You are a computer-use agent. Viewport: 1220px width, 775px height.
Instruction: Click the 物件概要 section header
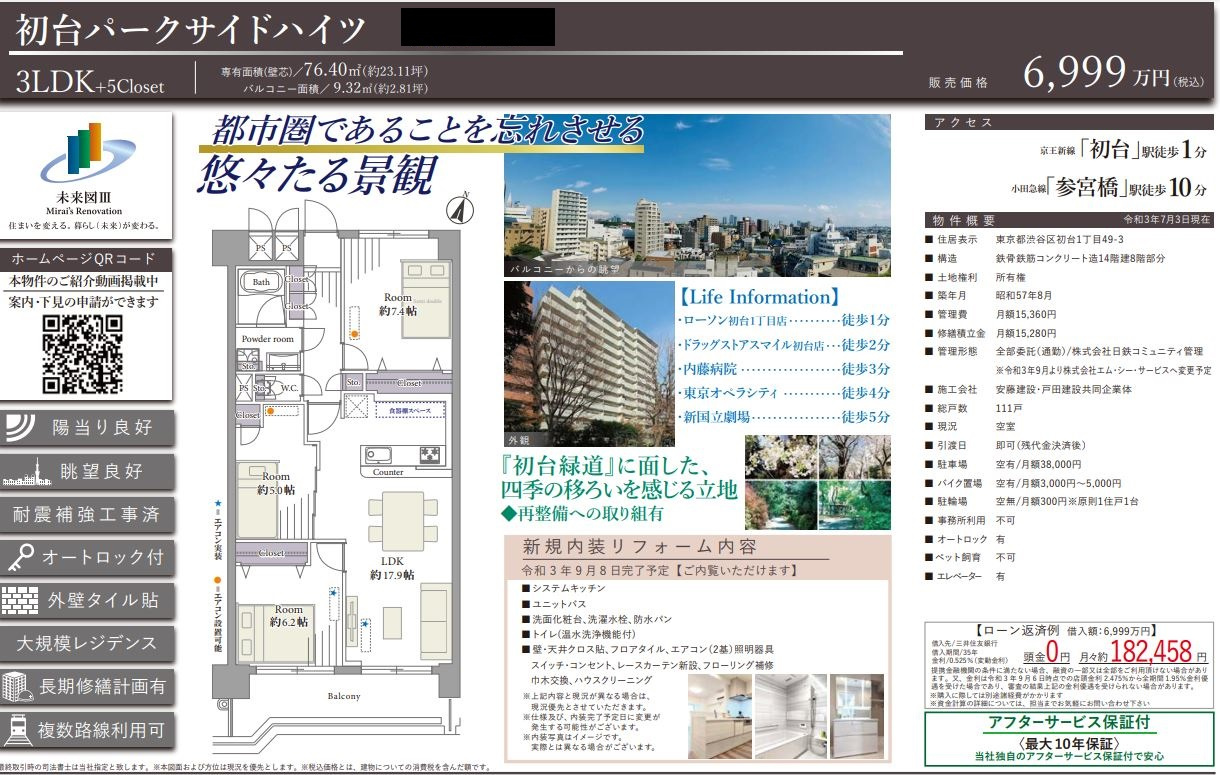click(1068, 219)
